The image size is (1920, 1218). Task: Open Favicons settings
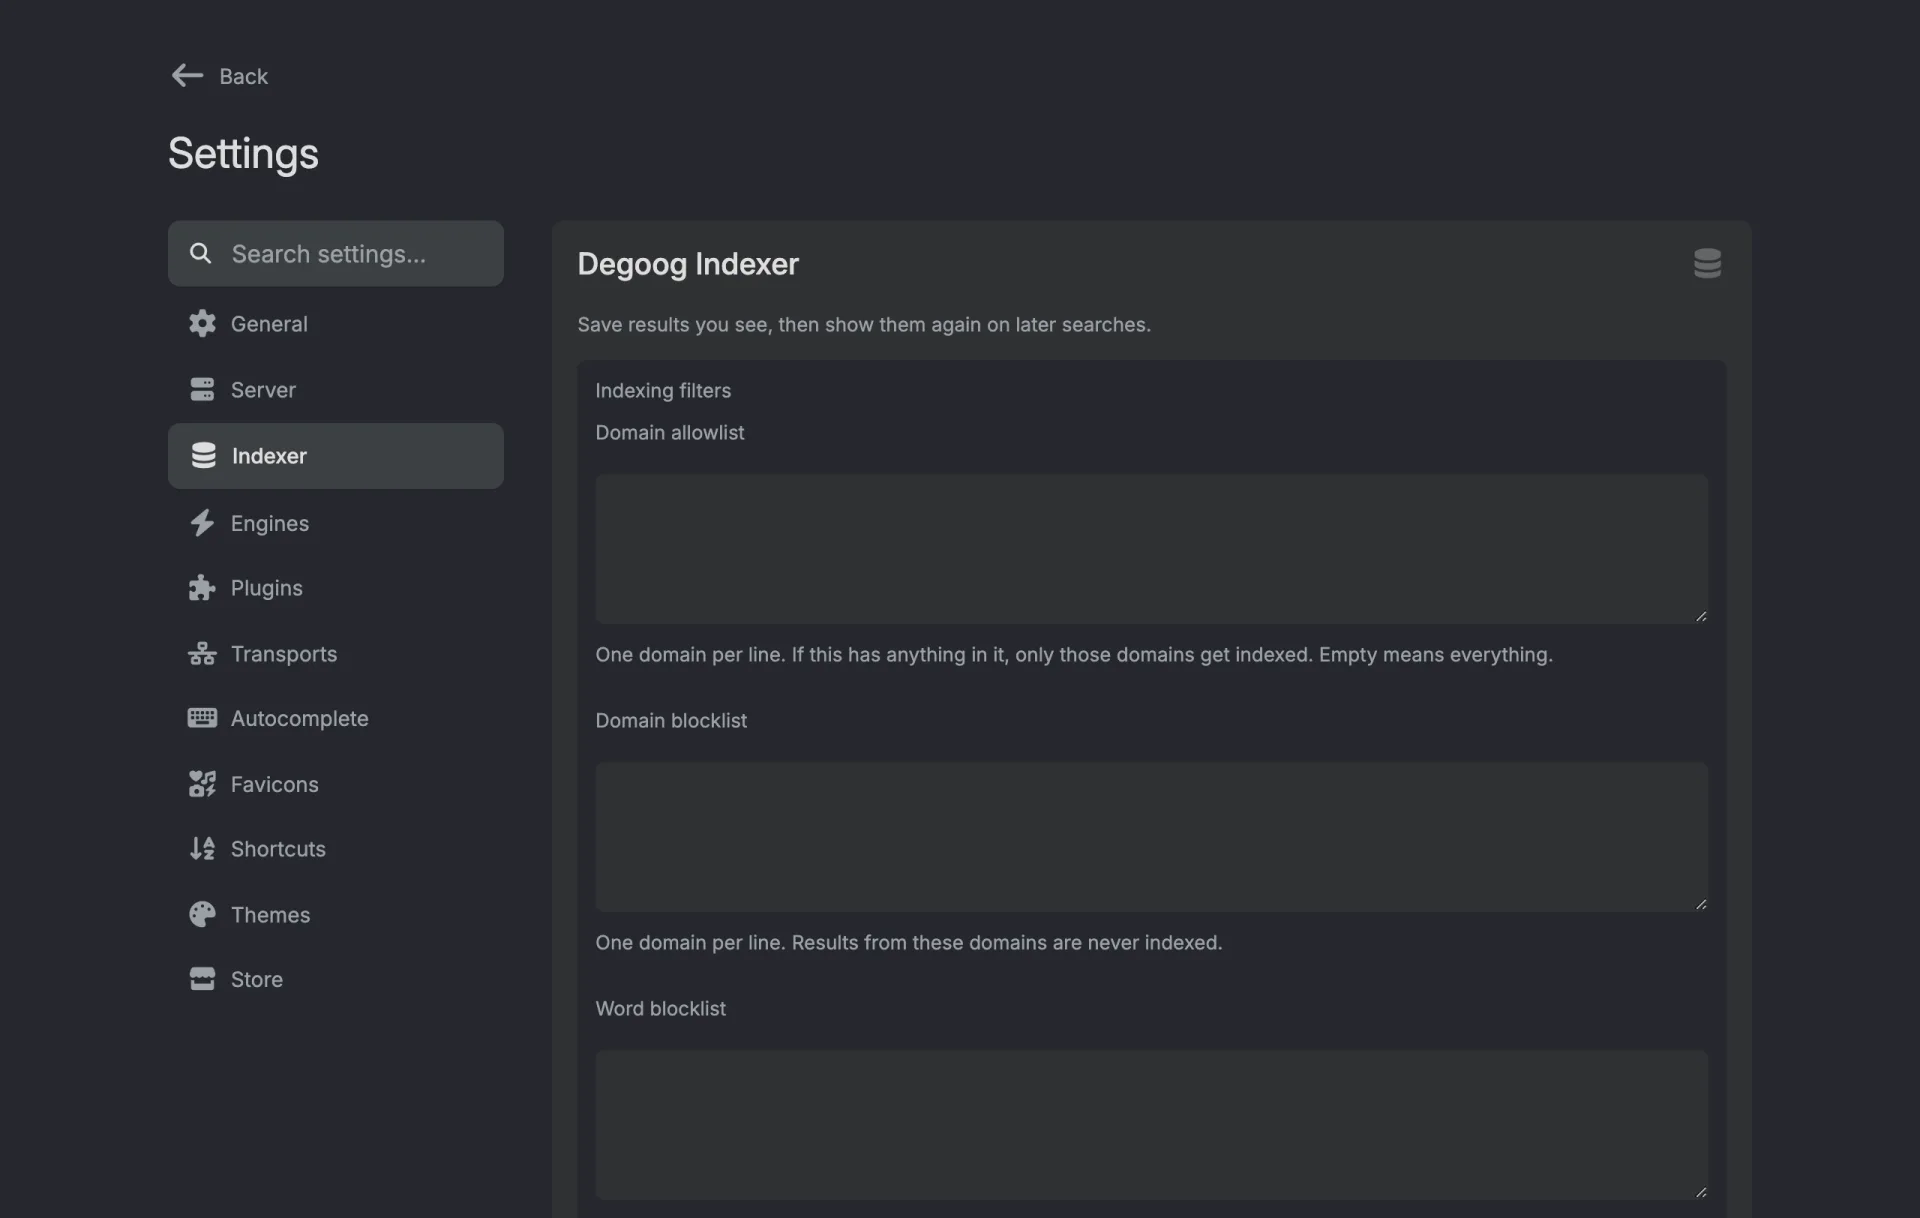pyautogui.click(x=336, y=783)
